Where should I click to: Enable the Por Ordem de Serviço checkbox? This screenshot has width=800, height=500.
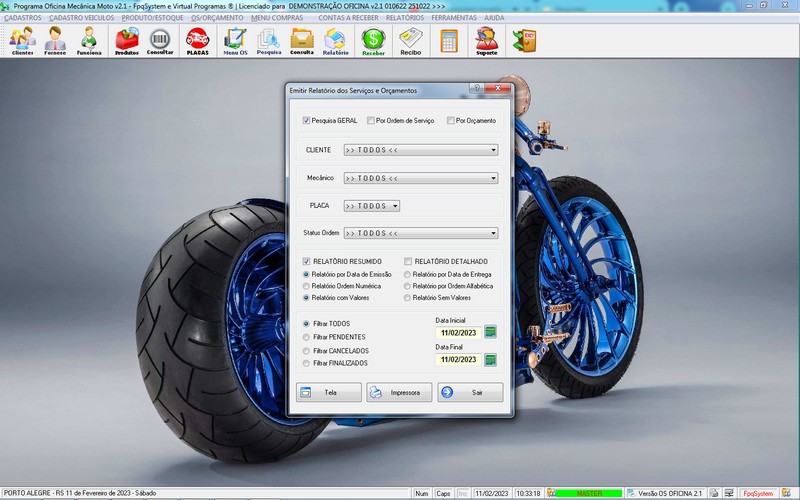click(x=371, y=120)
